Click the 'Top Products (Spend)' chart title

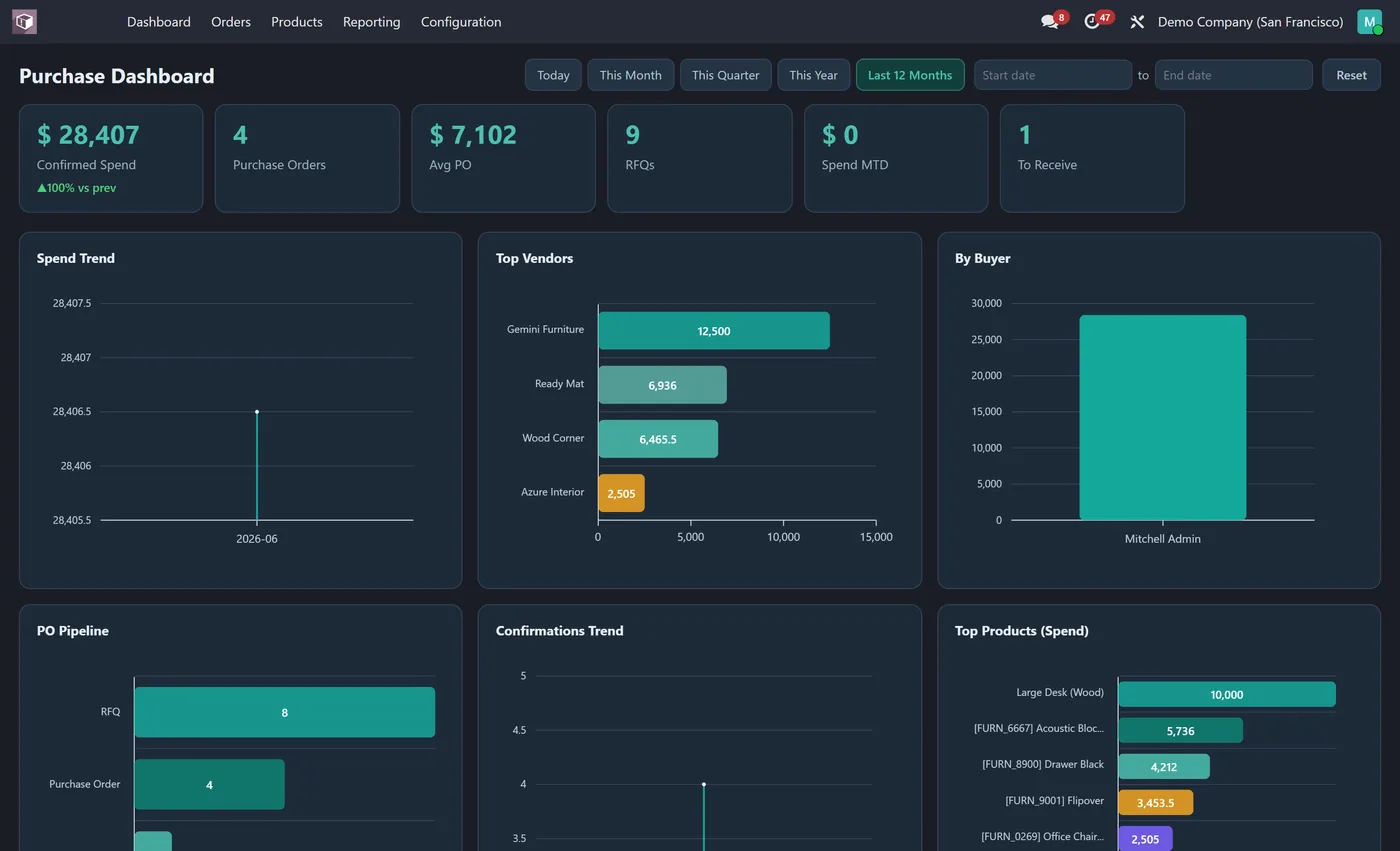pyautogui.click(x=1022, y=631)
